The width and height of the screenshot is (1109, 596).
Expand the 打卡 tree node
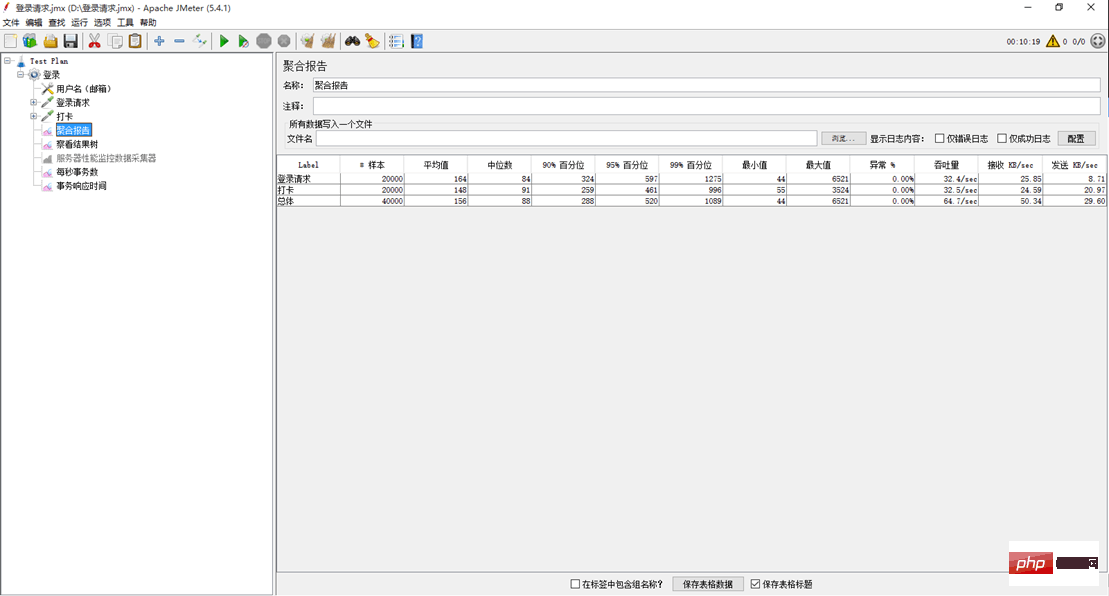(32, 115)
